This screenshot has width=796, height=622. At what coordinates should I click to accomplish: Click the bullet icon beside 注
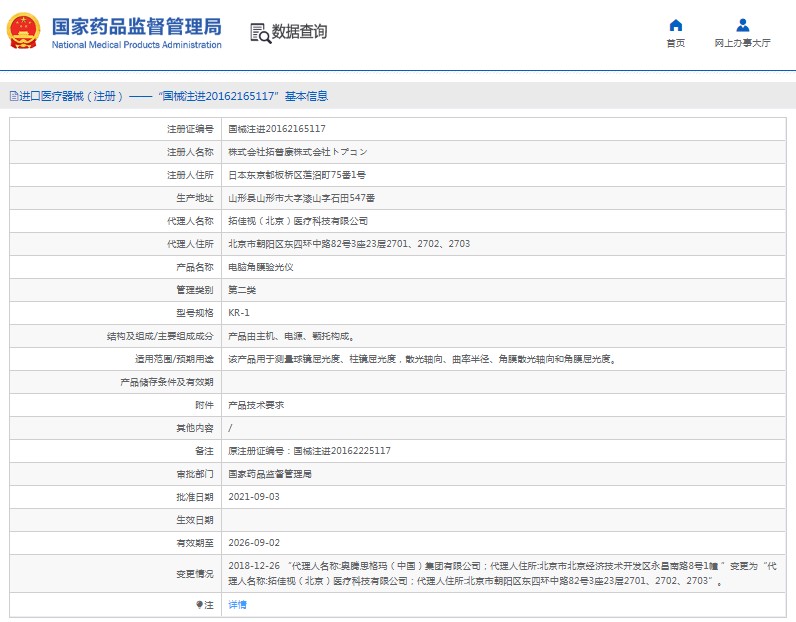tap(200, 605)
